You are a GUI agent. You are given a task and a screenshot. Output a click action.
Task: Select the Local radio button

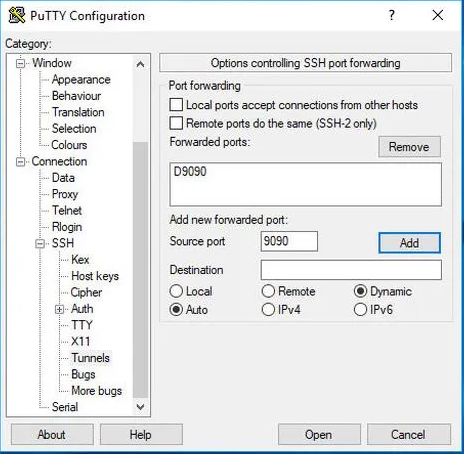point(176,291)
